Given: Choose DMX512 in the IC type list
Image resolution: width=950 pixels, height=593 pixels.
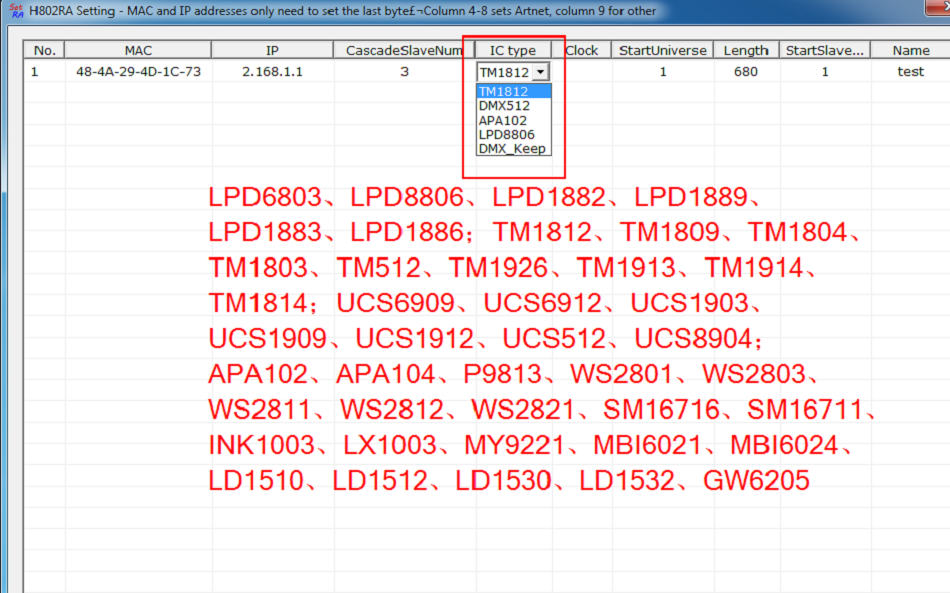Looking at the screenshot, I should pyautogui.click(x=514, y=105).
